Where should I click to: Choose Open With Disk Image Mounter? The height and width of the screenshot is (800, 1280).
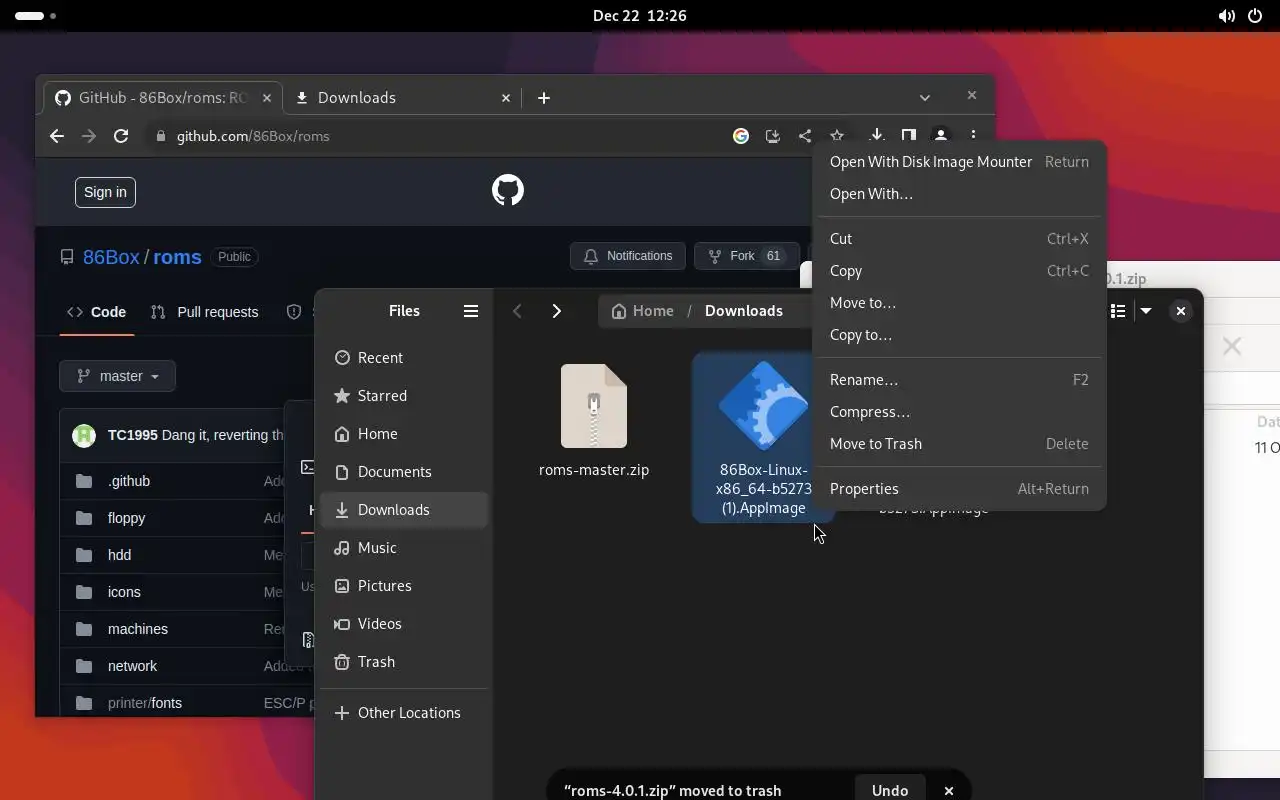pyautogui.click(x=959, y=162)
